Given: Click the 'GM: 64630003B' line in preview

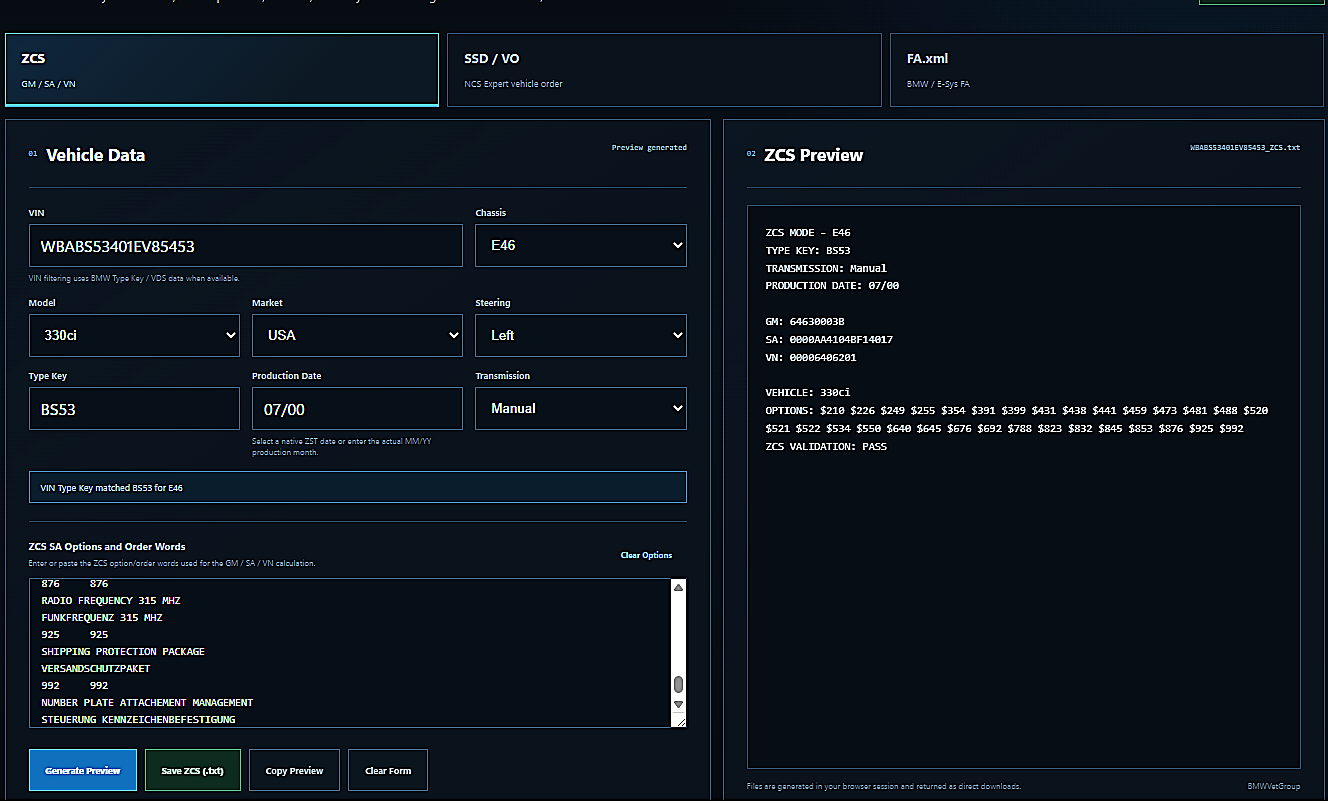Looking at the screenshot, I should (x=805, y=322).
